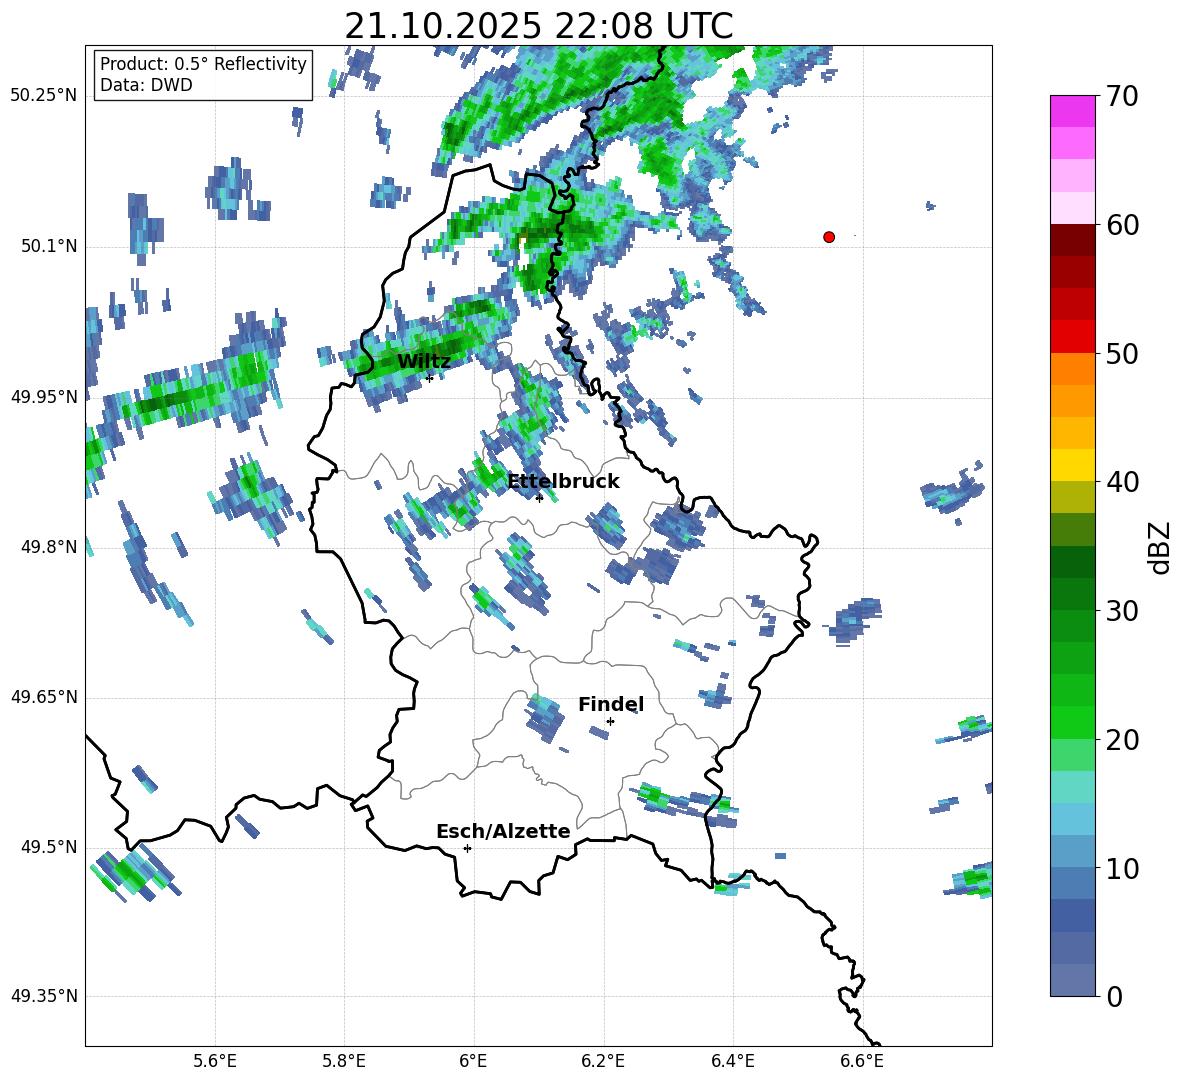Click the 50.1°N latitude label
Screen dimensions: 1184x1081
(49, 246)
